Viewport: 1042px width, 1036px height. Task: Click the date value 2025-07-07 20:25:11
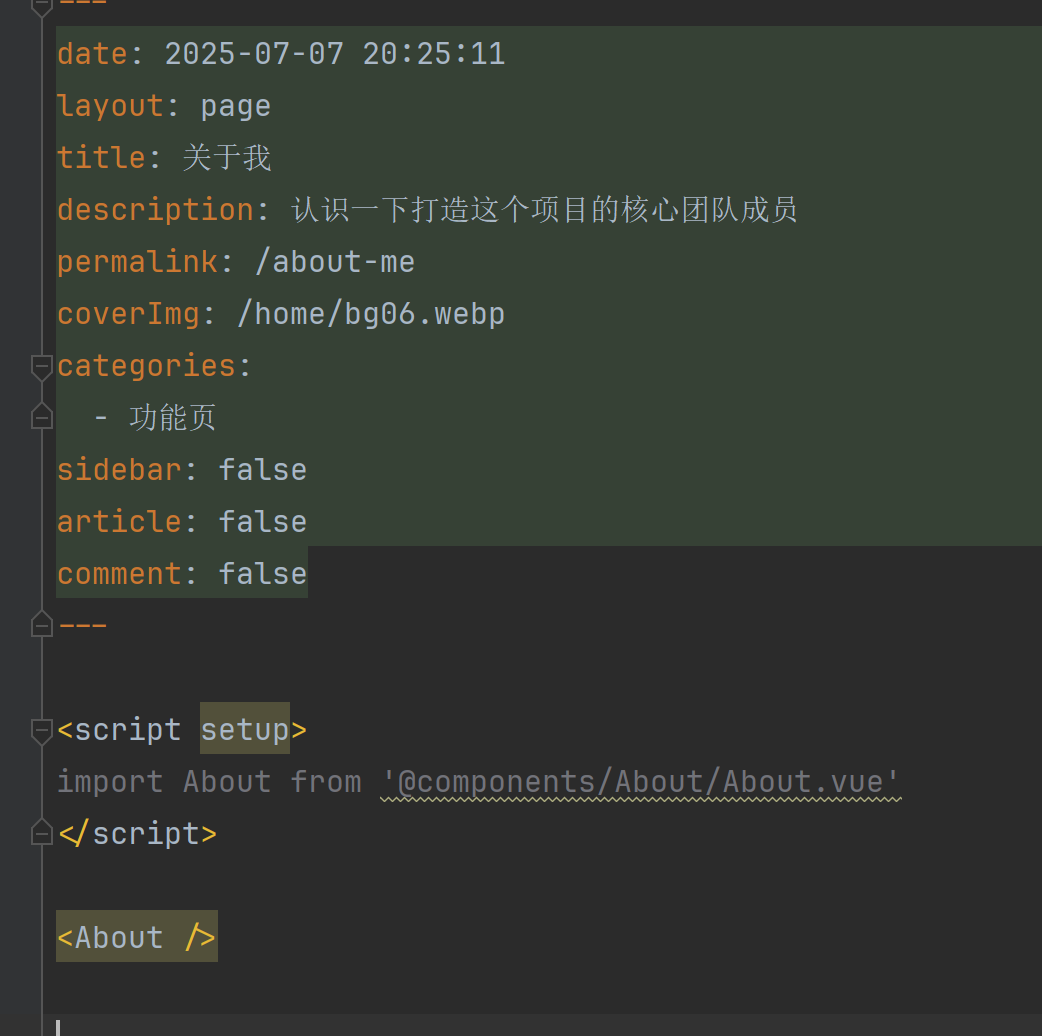click(x=335, y=53)
